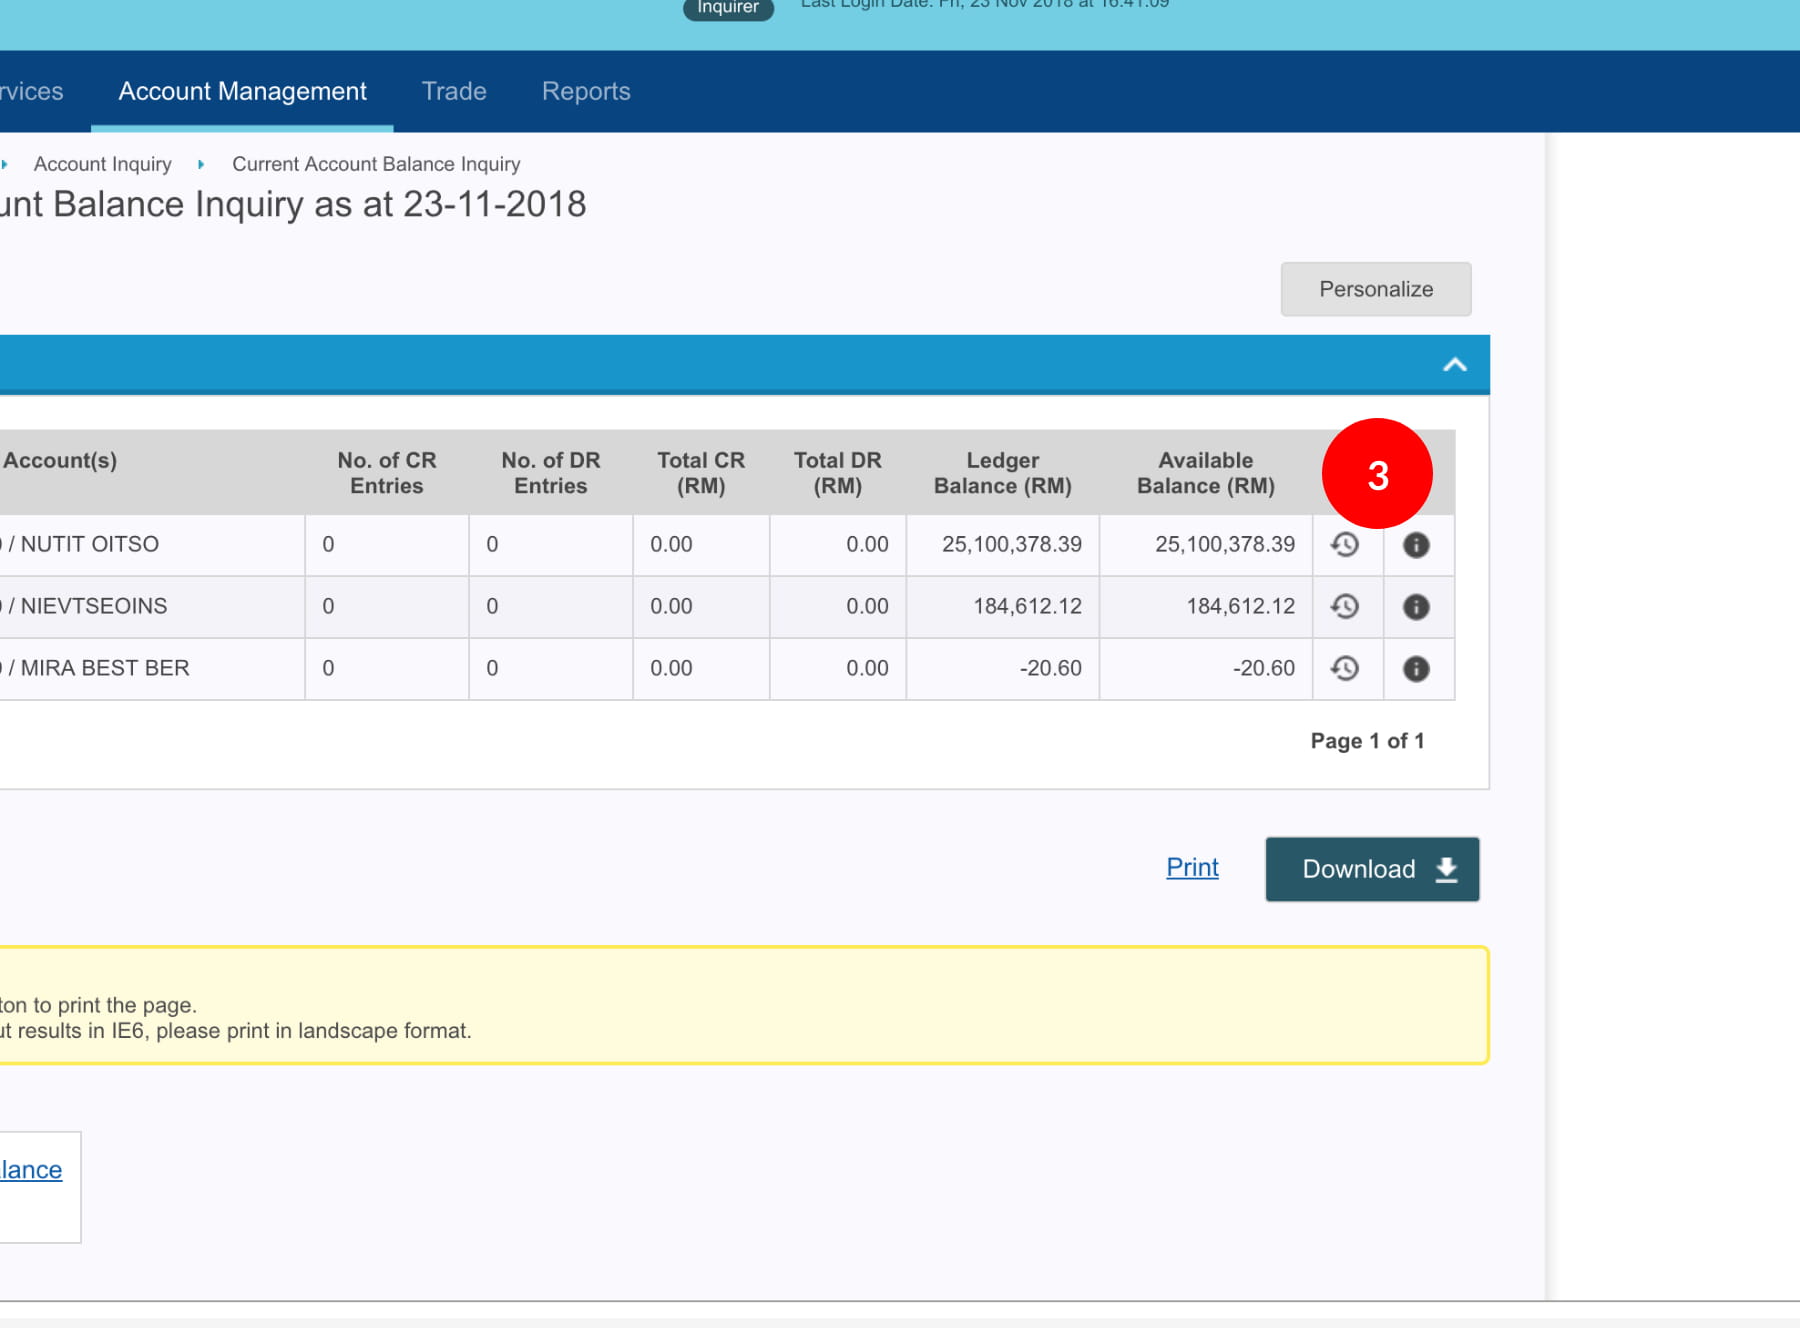View history icon in NIEVTSEOINS row
Screen dimensions: 1800x1328
point(1345,607)
